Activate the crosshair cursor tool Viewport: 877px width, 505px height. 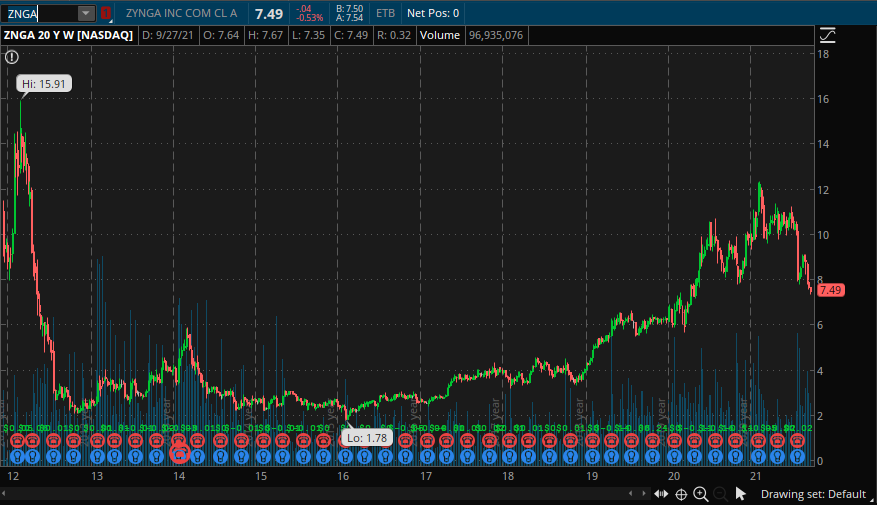[681, 494]
